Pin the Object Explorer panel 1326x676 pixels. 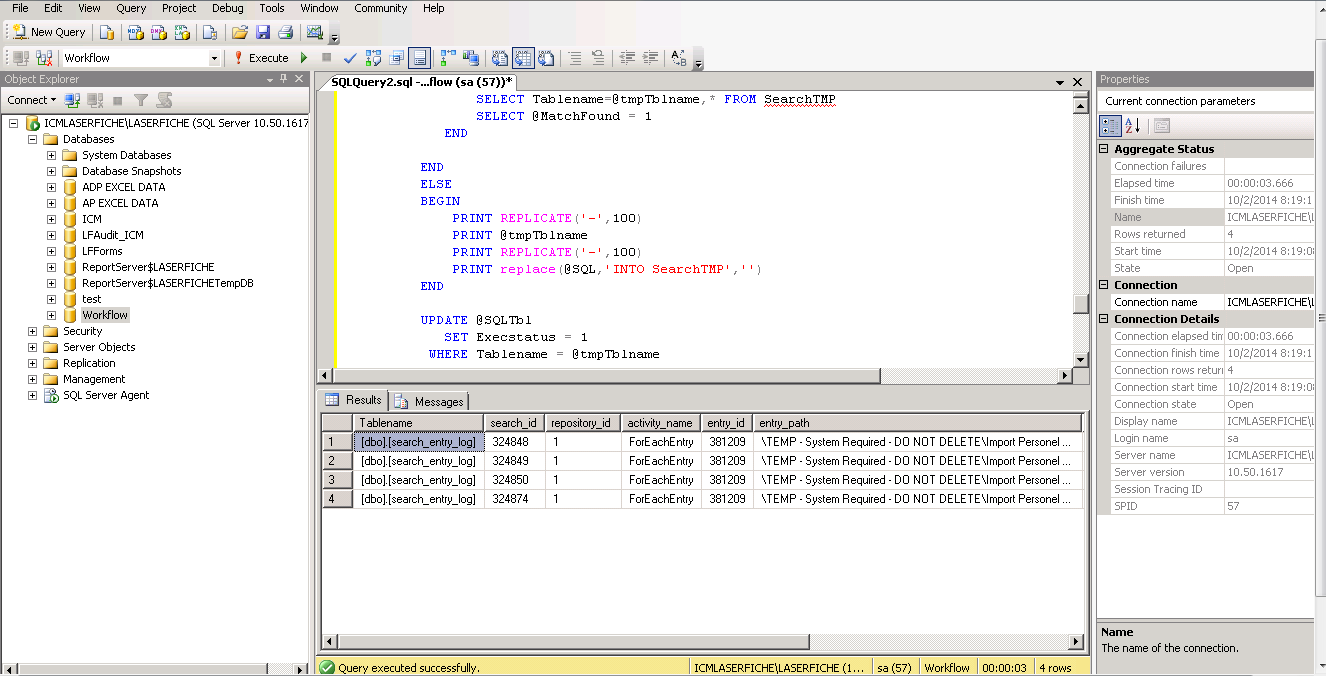tap(284, 79)
